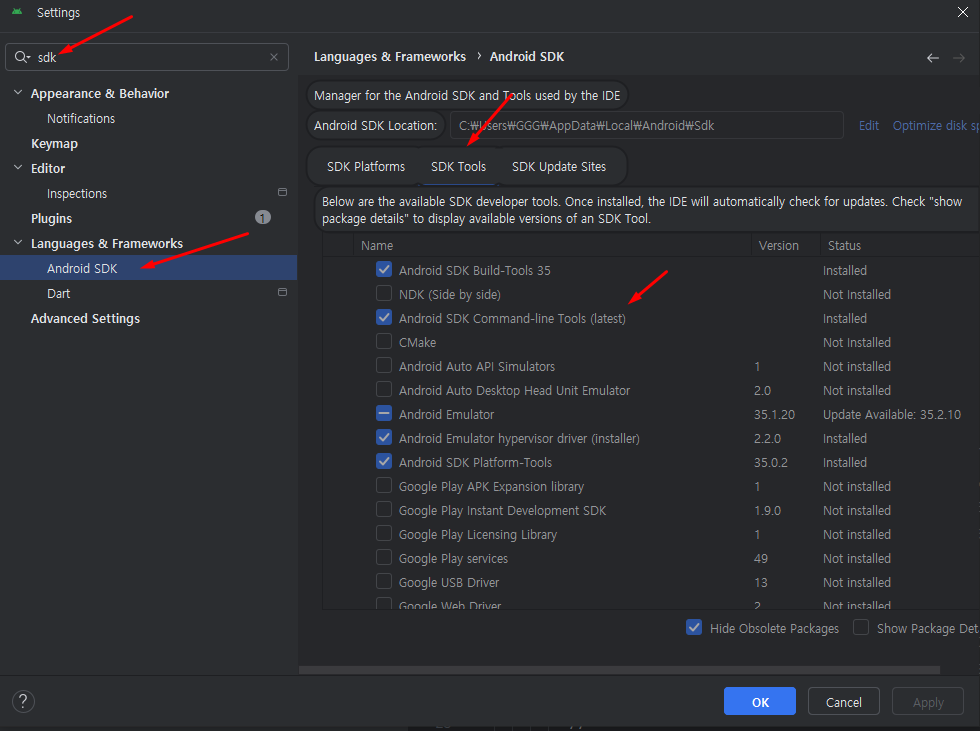Collapse the Languages & Frameworks section

click(18, 243)
